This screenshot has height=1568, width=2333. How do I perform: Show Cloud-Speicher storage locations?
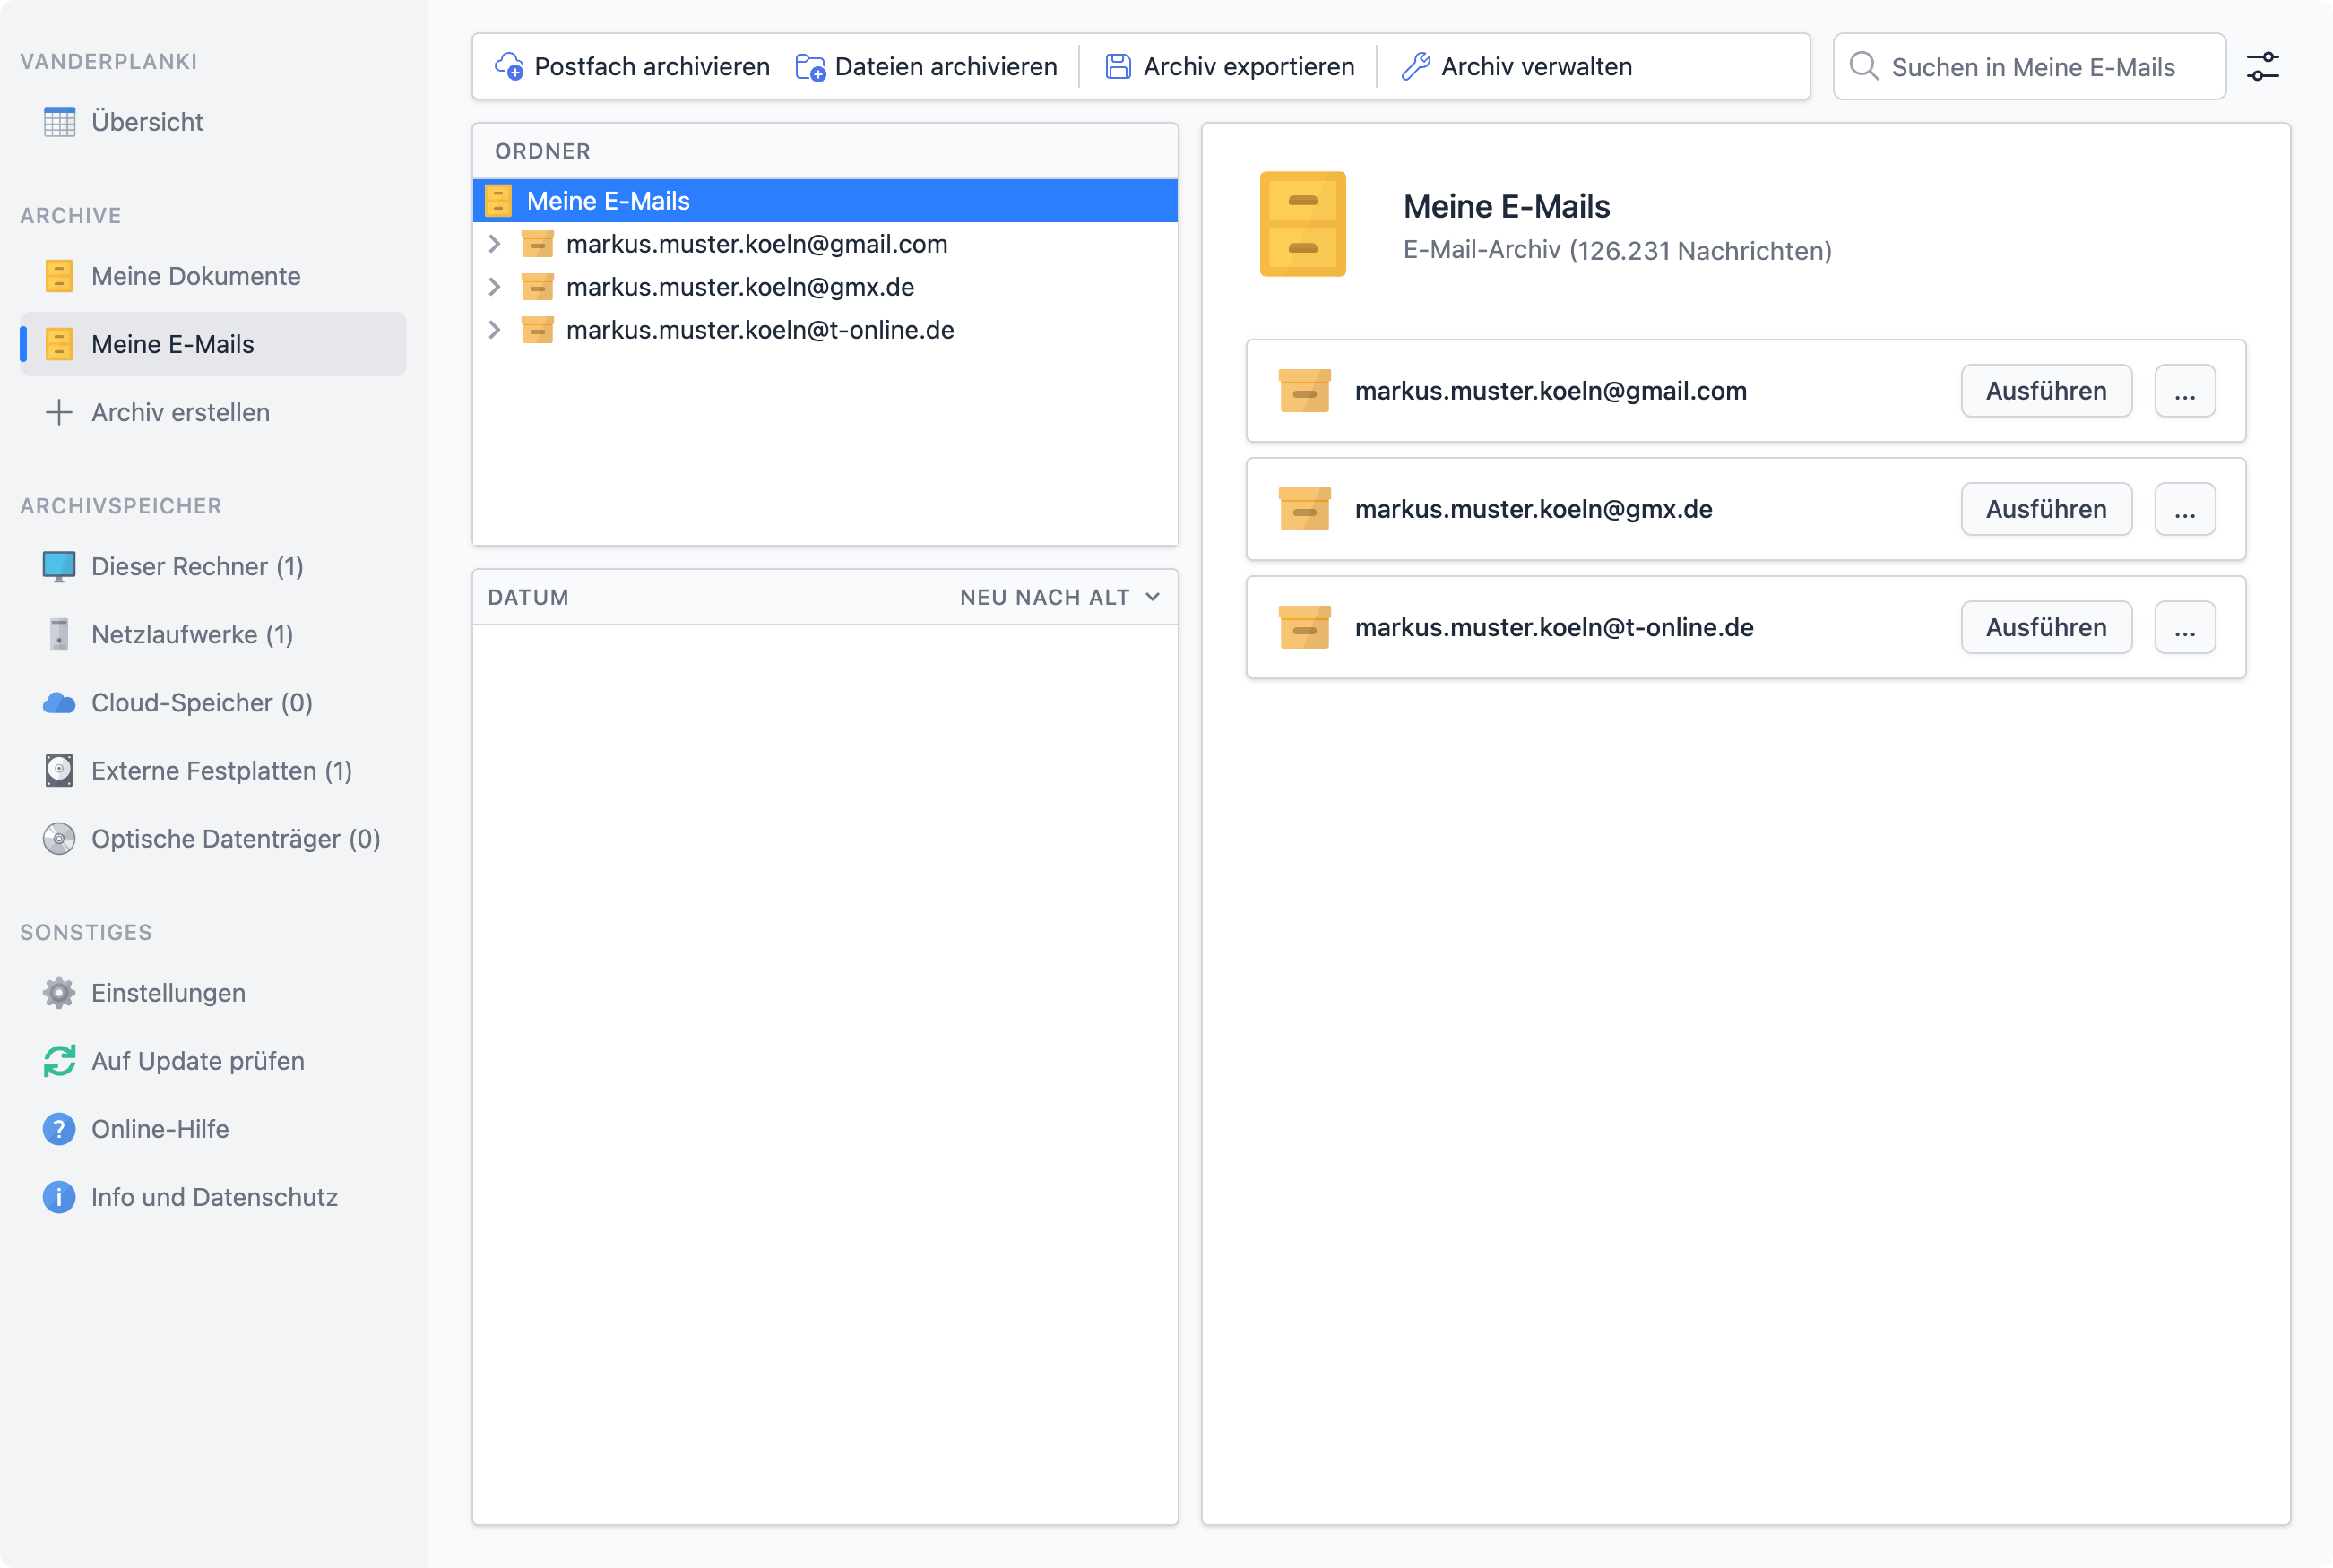pos(201,703)
